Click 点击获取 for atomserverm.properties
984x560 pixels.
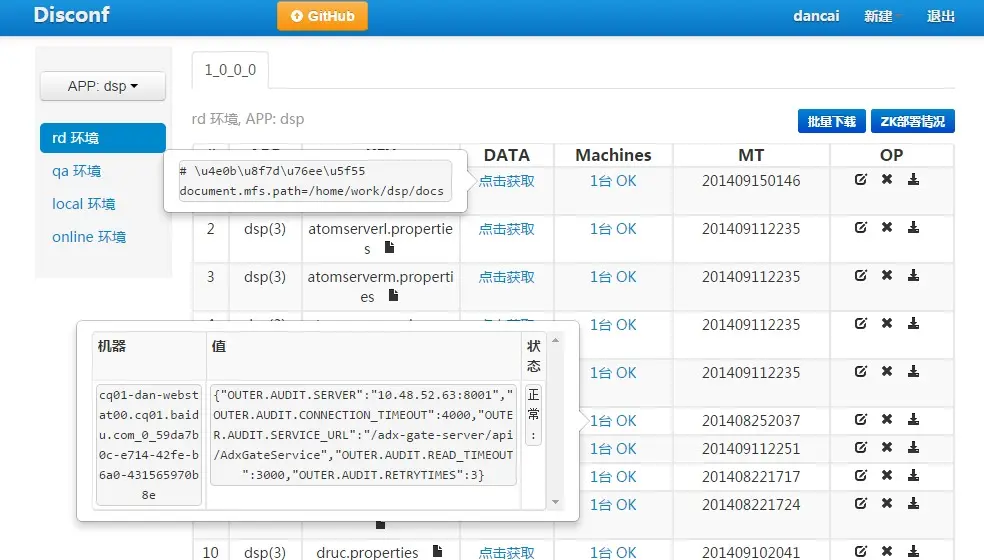pos(506,277)
